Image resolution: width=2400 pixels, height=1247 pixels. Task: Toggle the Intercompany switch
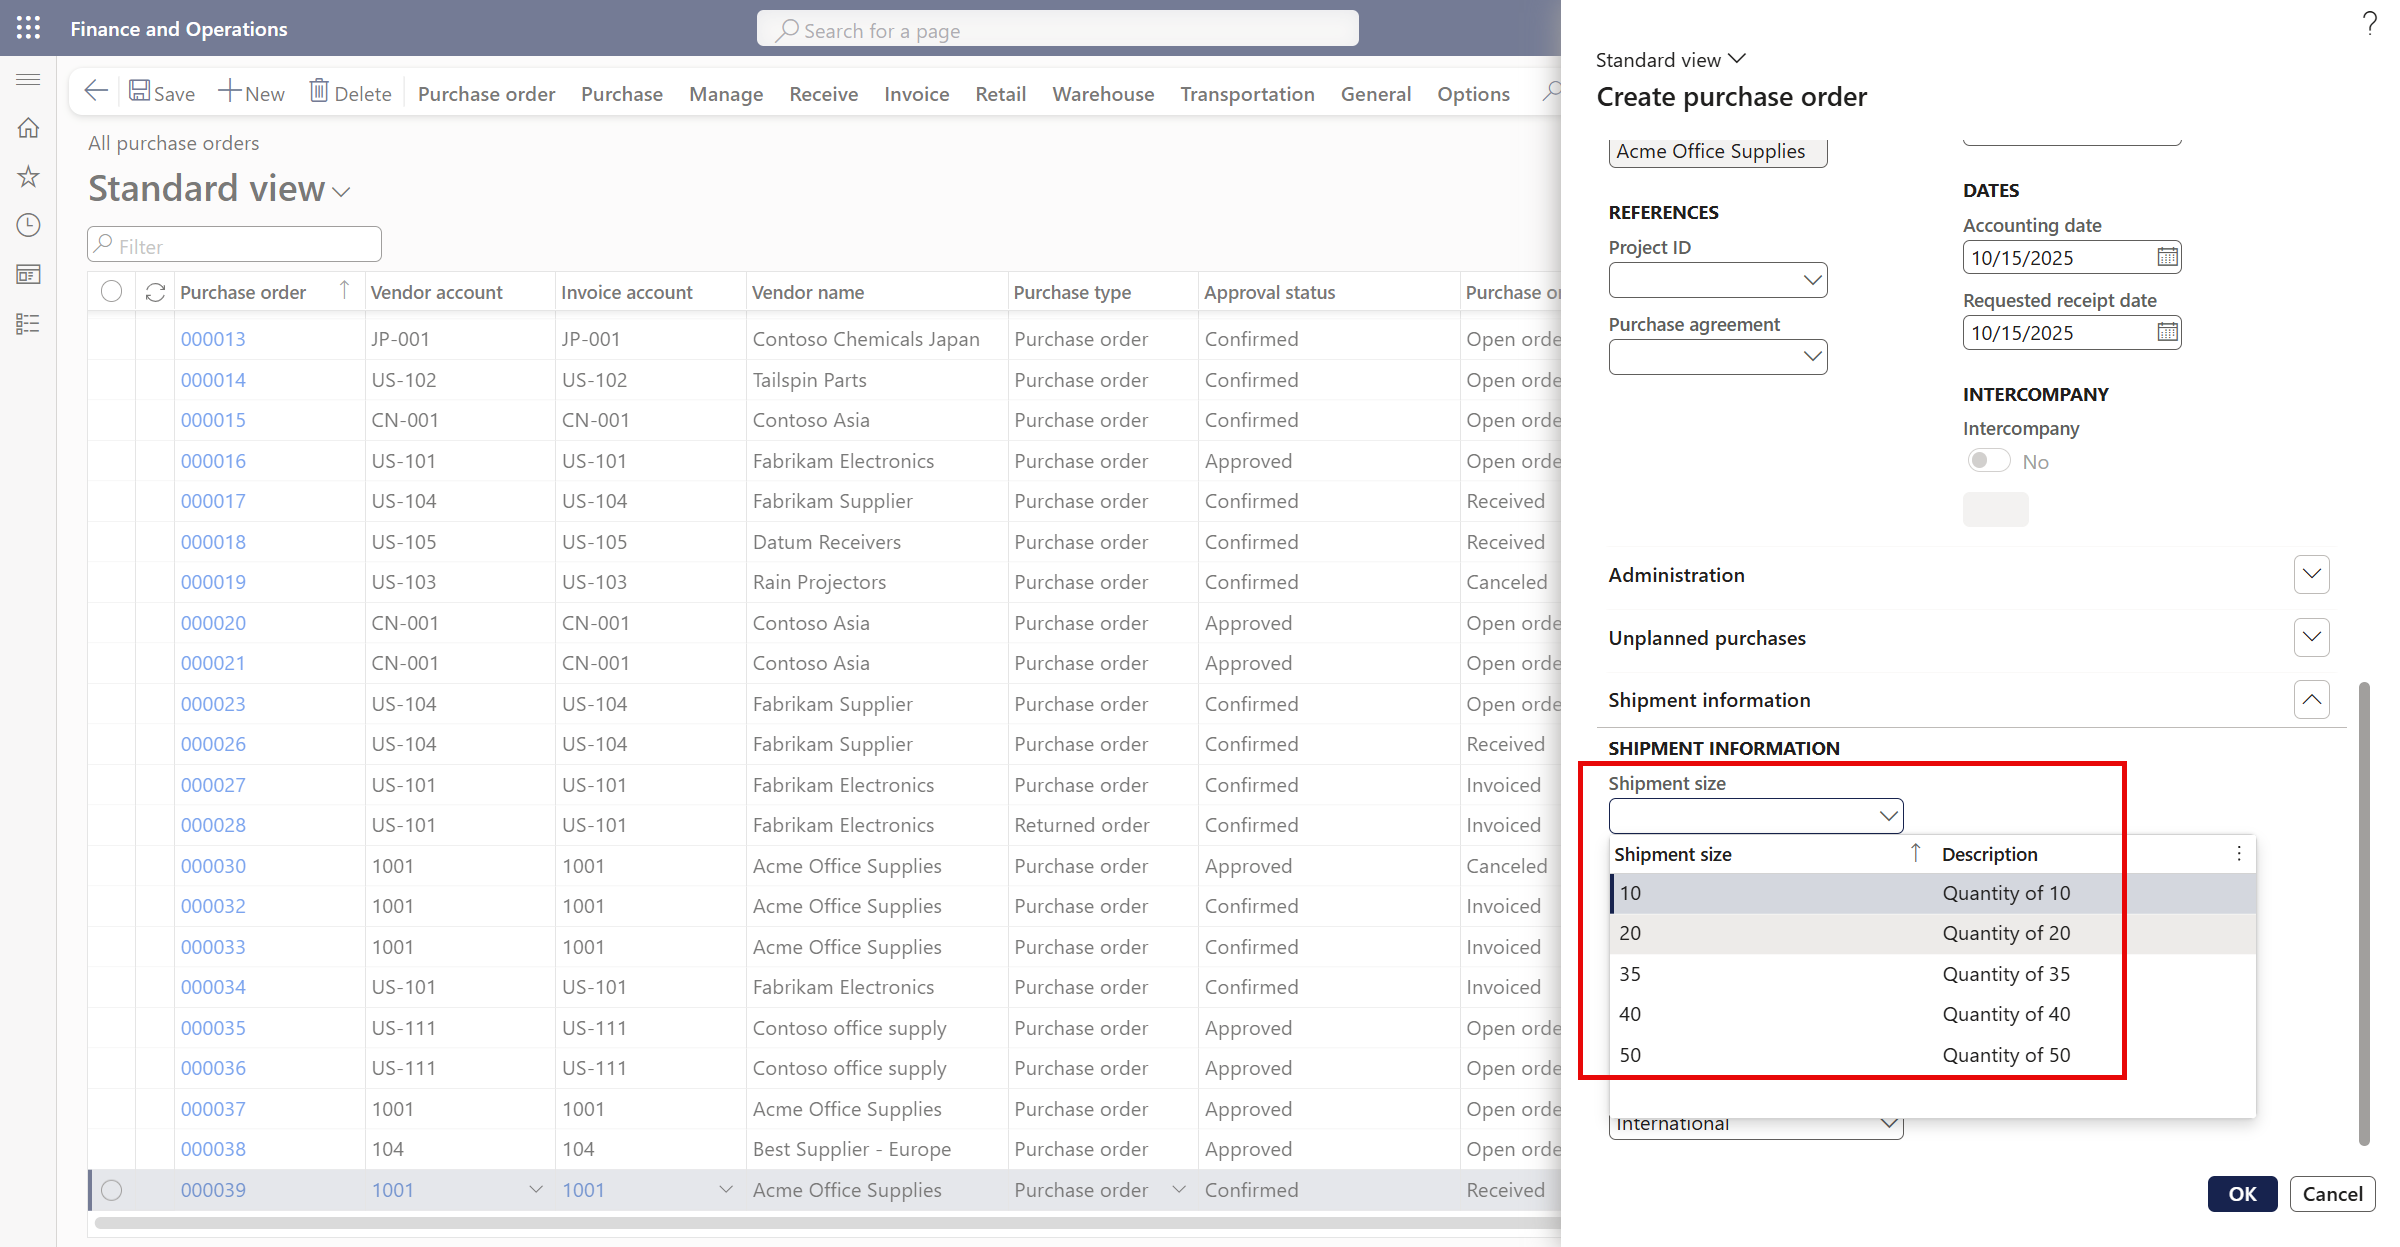pos(1988,461)
